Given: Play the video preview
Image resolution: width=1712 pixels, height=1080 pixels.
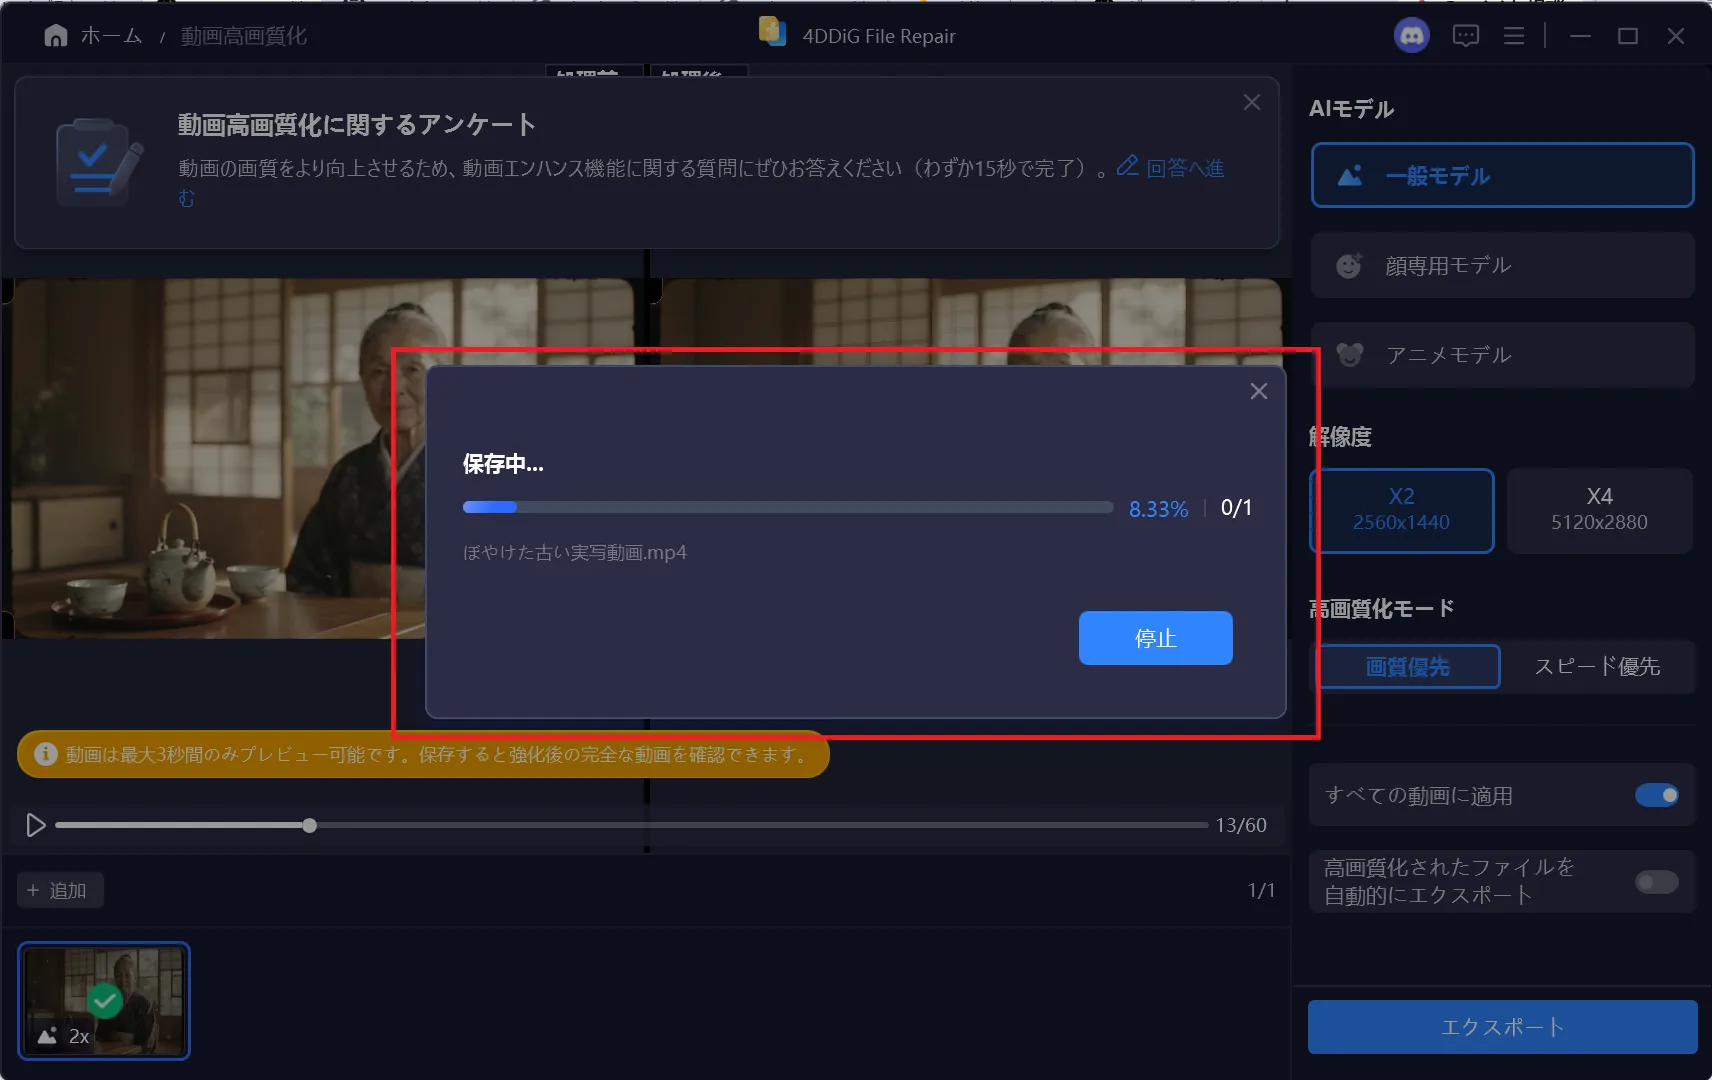Looking at the screenshot, I should [x=36, y=825].
